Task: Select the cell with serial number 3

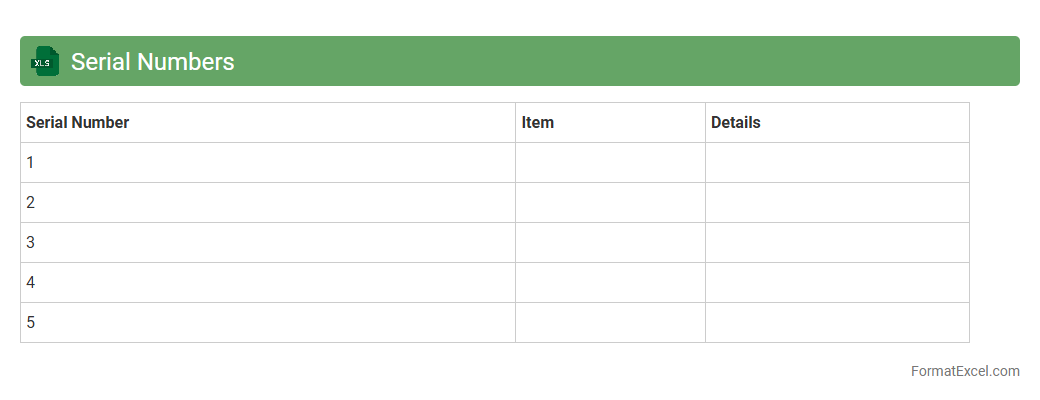Action: point(267,243)
